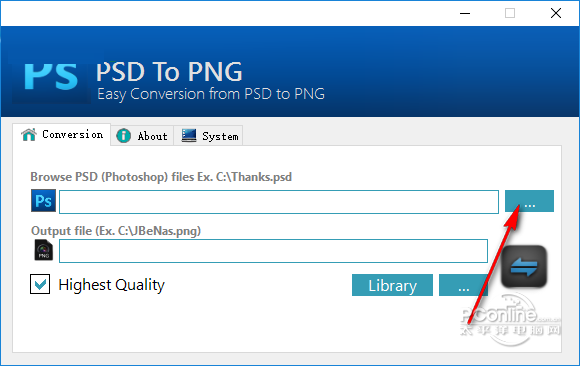The height and width of the screenshot is (366, 580).
Task: Click the 'Browse PSD (Photoshop) files' label
Action: [161, 177]
